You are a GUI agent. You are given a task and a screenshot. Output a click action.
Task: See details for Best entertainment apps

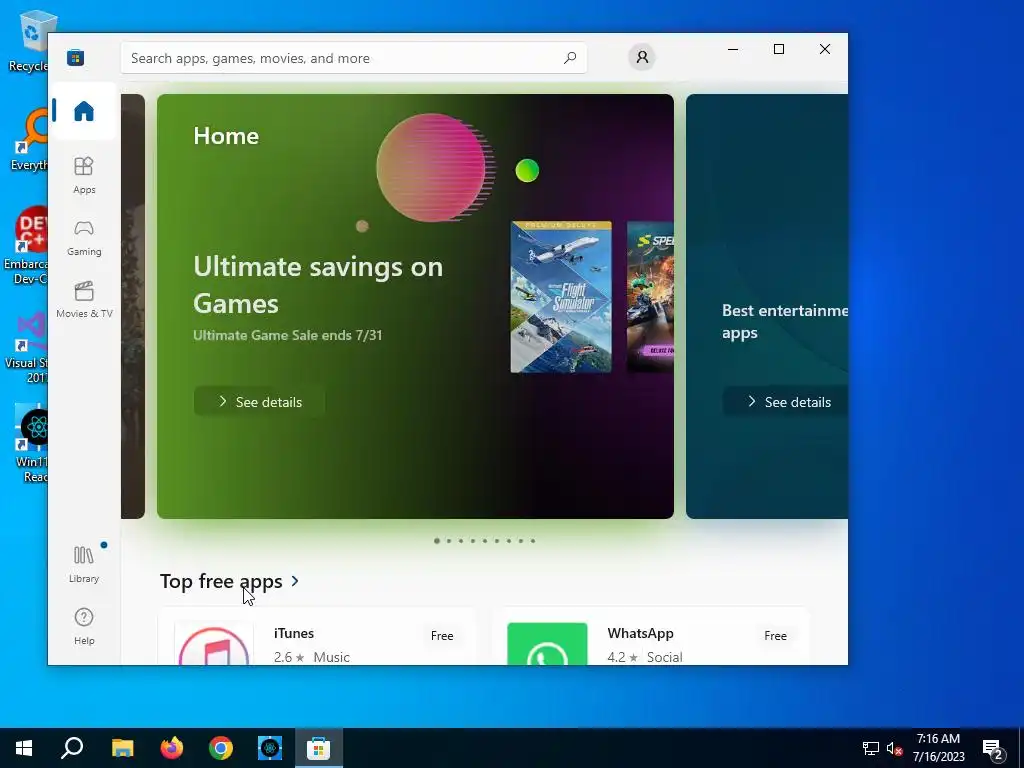pyautogui.click(x=786, y=402)
